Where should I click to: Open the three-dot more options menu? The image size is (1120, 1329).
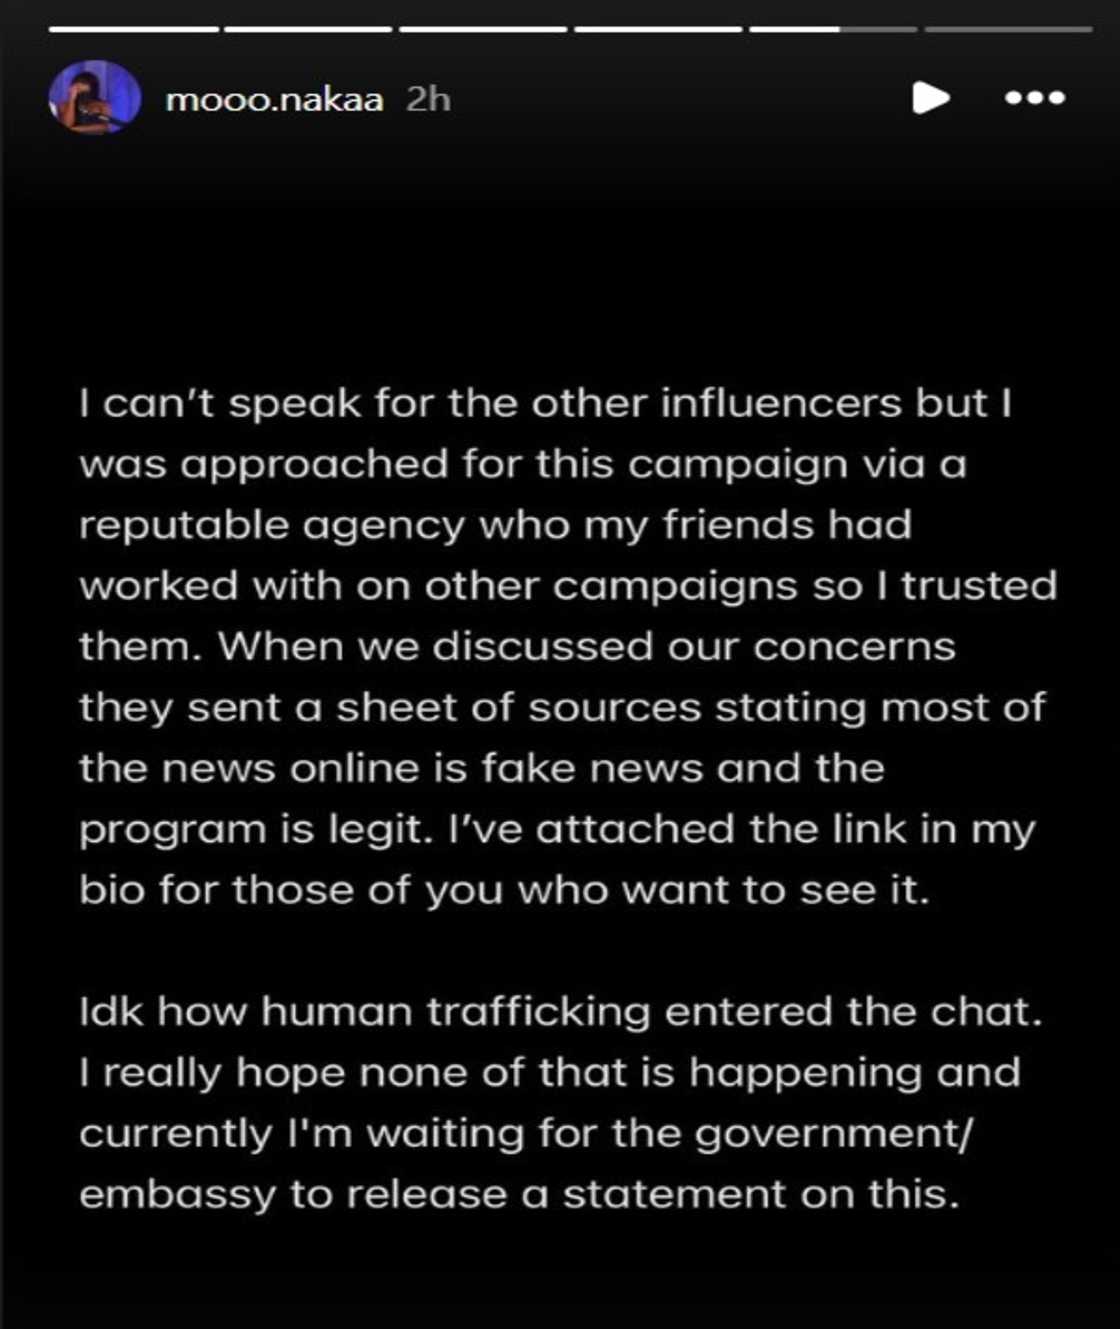click(1035, 98)
